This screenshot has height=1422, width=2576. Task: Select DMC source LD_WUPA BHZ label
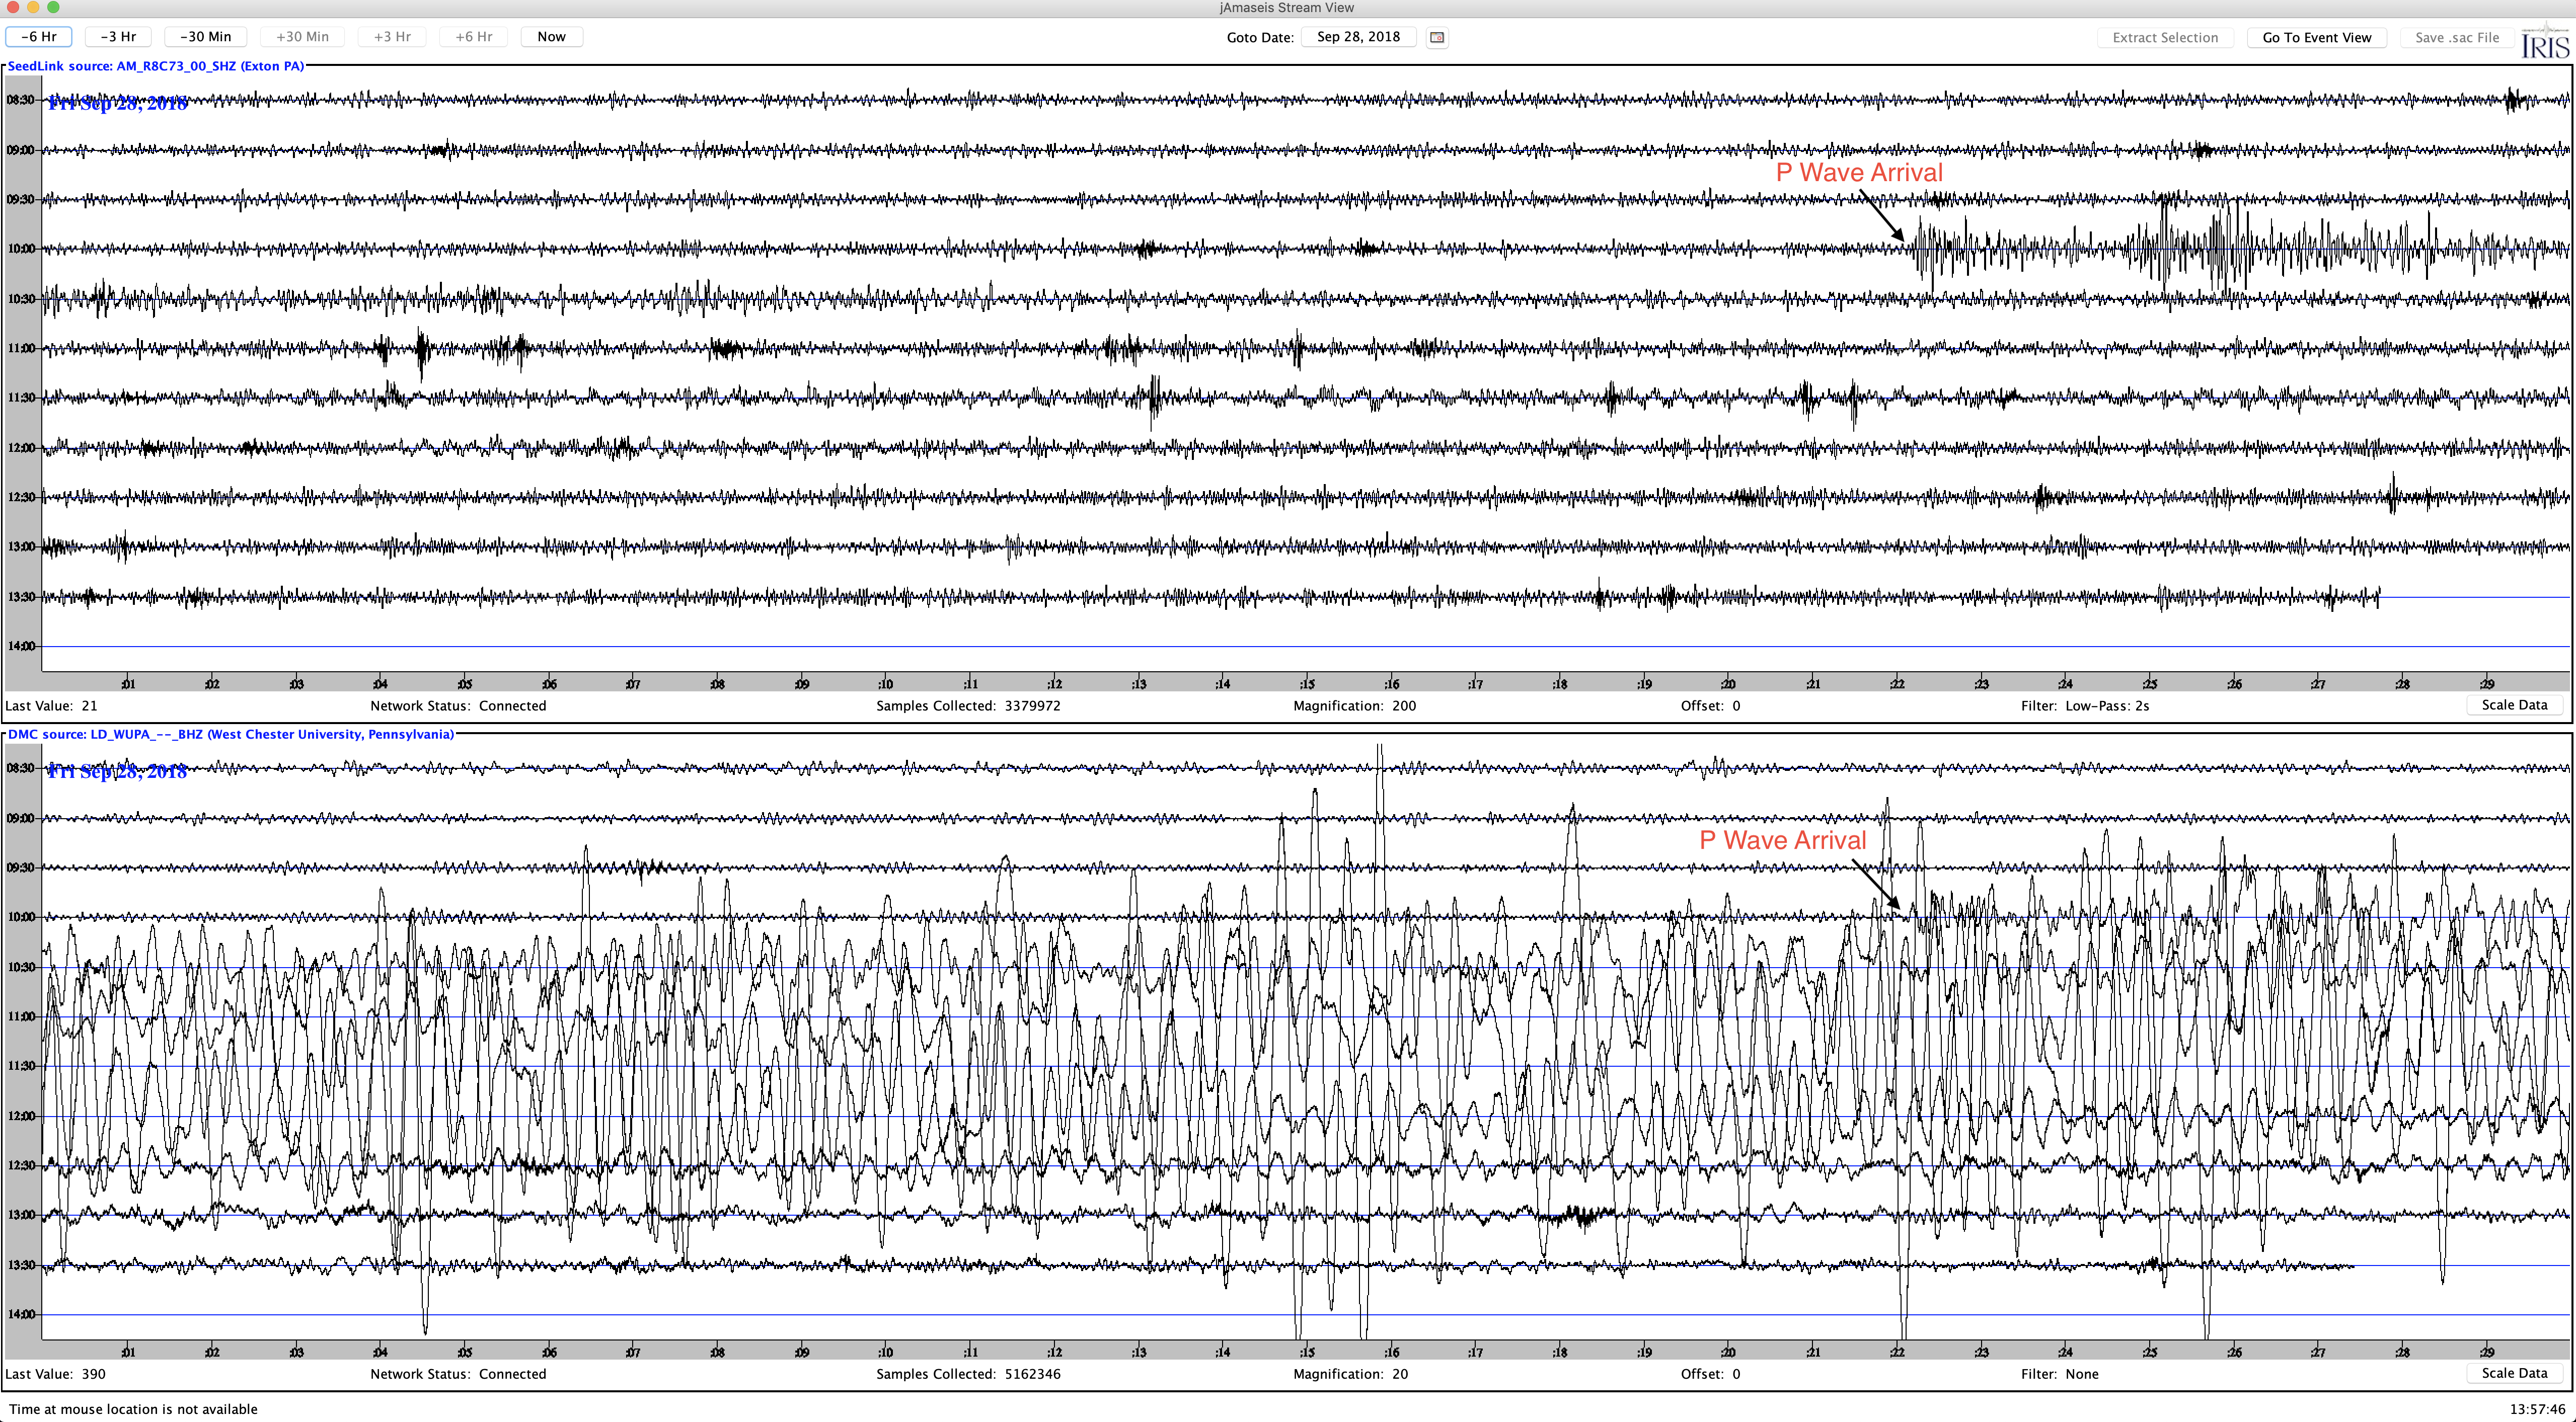pyautogui.click(x=231, y=734)
